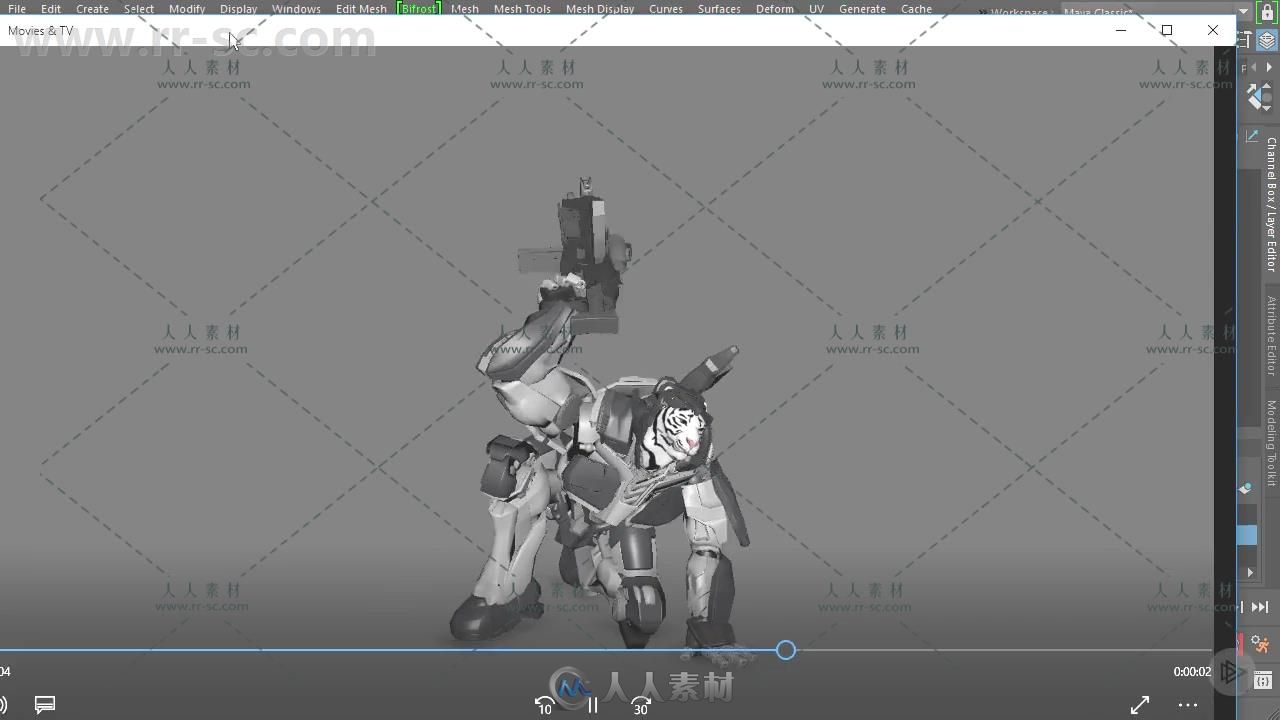Open the Mesh Tools menu
The image size is (1280, 720).
[522, 8]
